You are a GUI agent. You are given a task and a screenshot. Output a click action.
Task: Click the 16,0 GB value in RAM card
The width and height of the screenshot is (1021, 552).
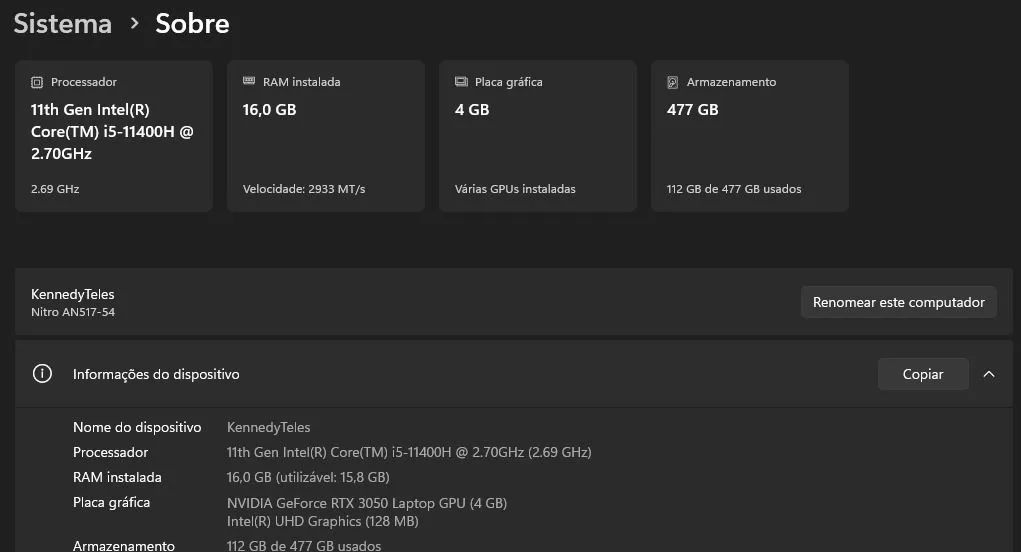pos(270,110)
